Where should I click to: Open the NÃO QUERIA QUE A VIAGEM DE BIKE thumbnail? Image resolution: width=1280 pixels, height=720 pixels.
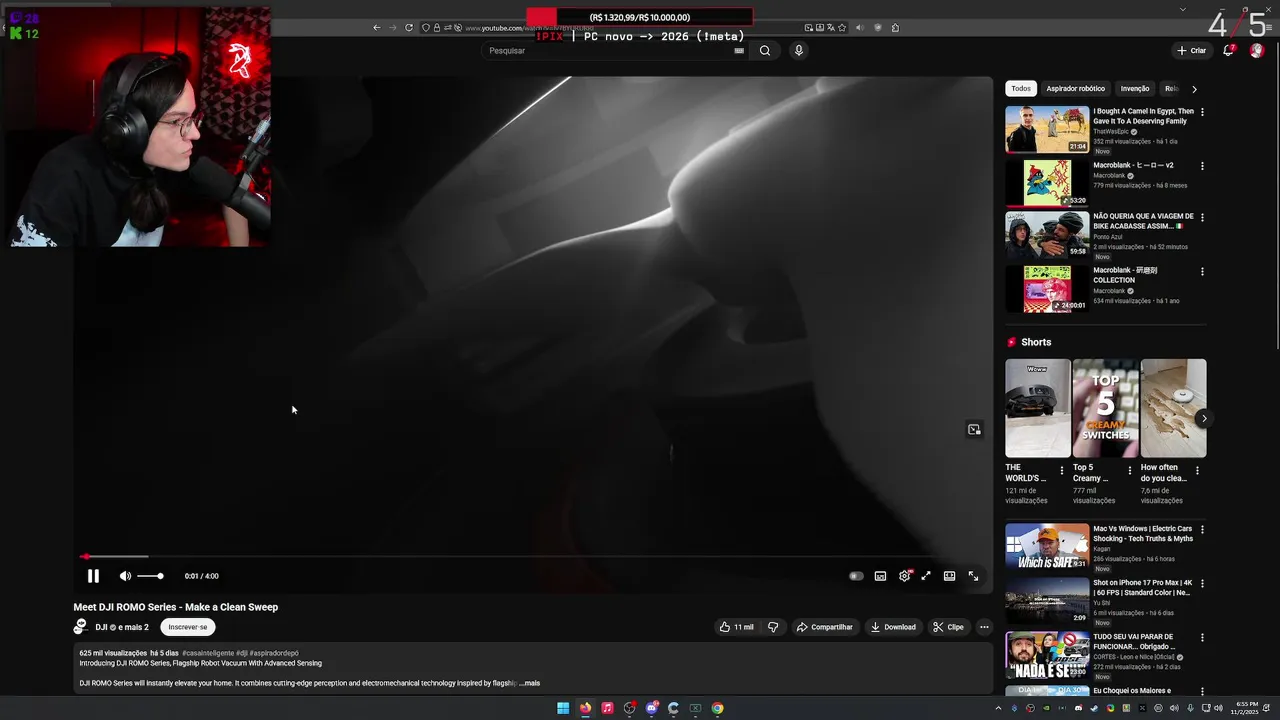pos(1047,234)
